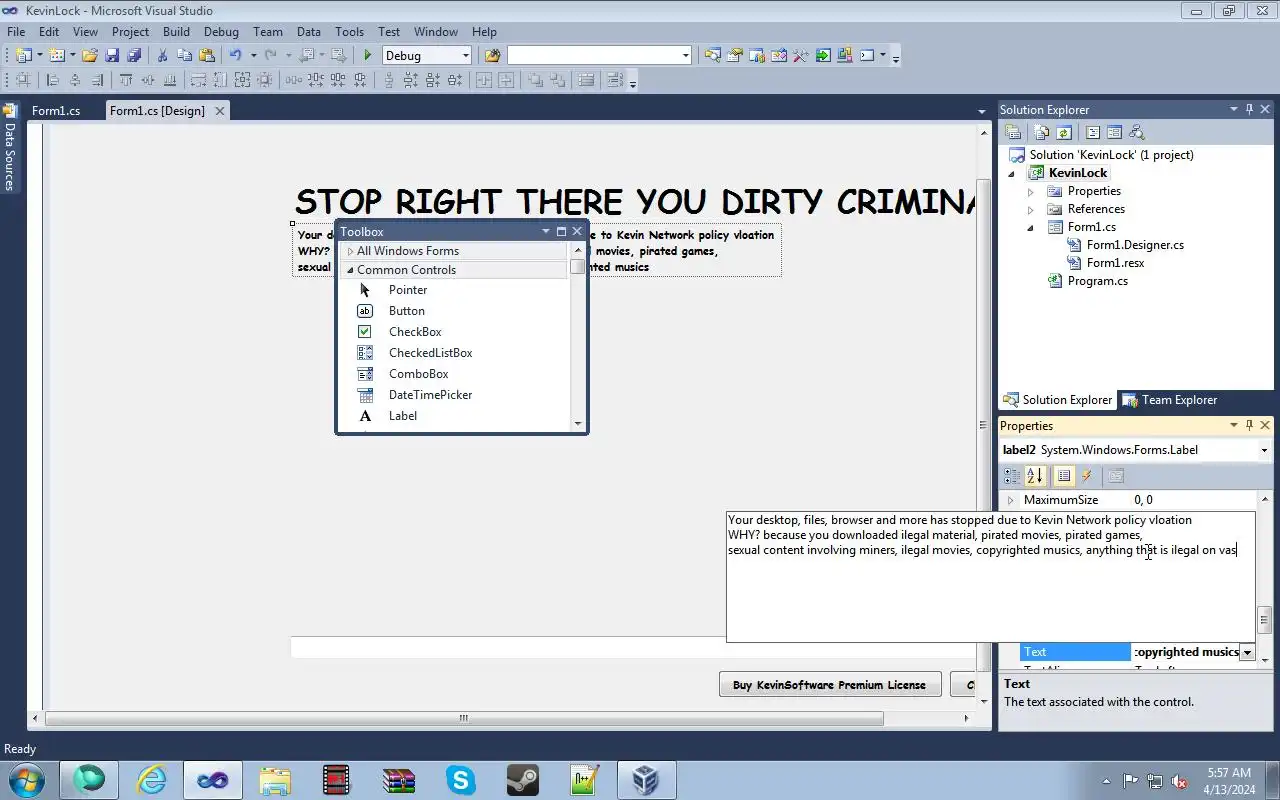Expand MaximumSize property row
The width and height of the screenshot is (1280, 800).
pos(1010,500)
